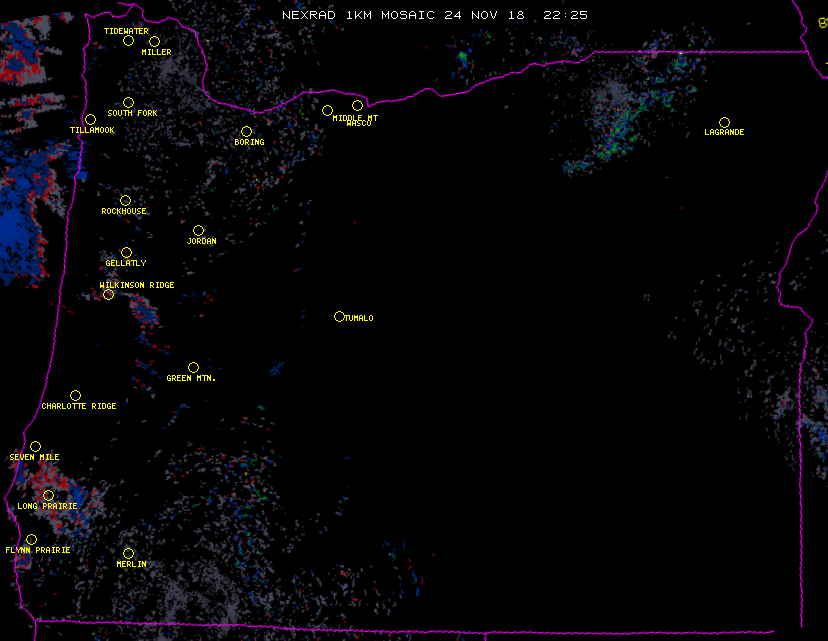The image size is (828, 641).
Task: Click the Tidewater station circle marker
Action: point(128,41)
